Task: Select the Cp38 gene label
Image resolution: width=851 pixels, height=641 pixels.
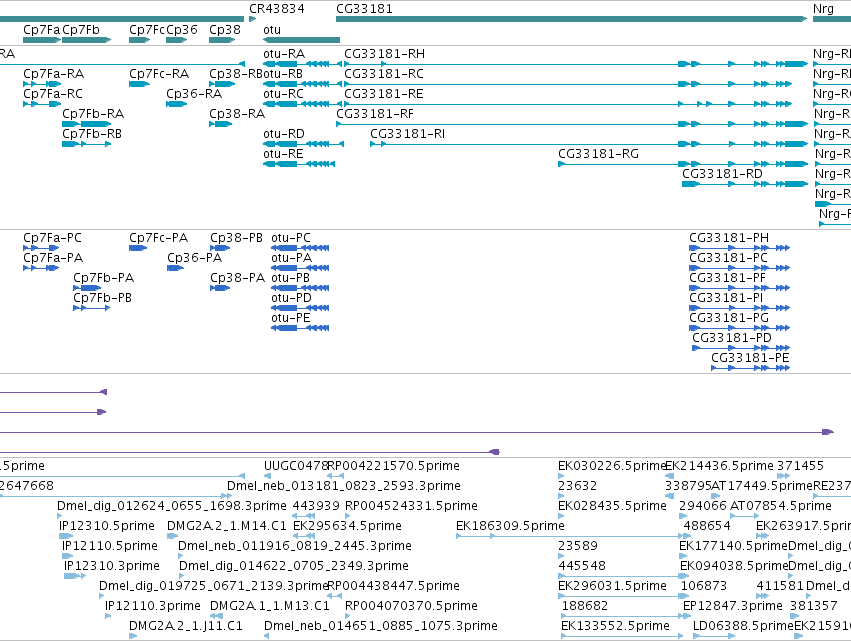Action: 225,30
